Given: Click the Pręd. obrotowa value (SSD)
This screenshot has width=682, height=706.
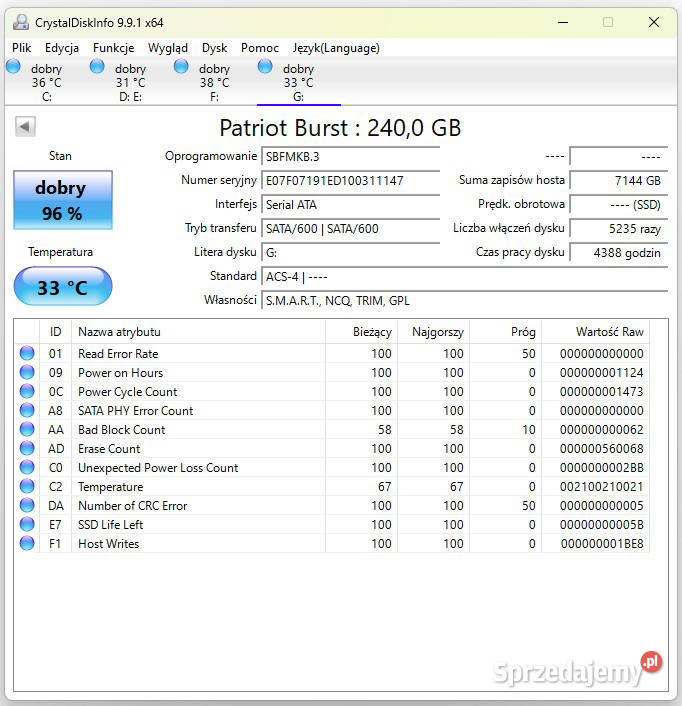Looking at the screenshot, I should click(619, 204).
